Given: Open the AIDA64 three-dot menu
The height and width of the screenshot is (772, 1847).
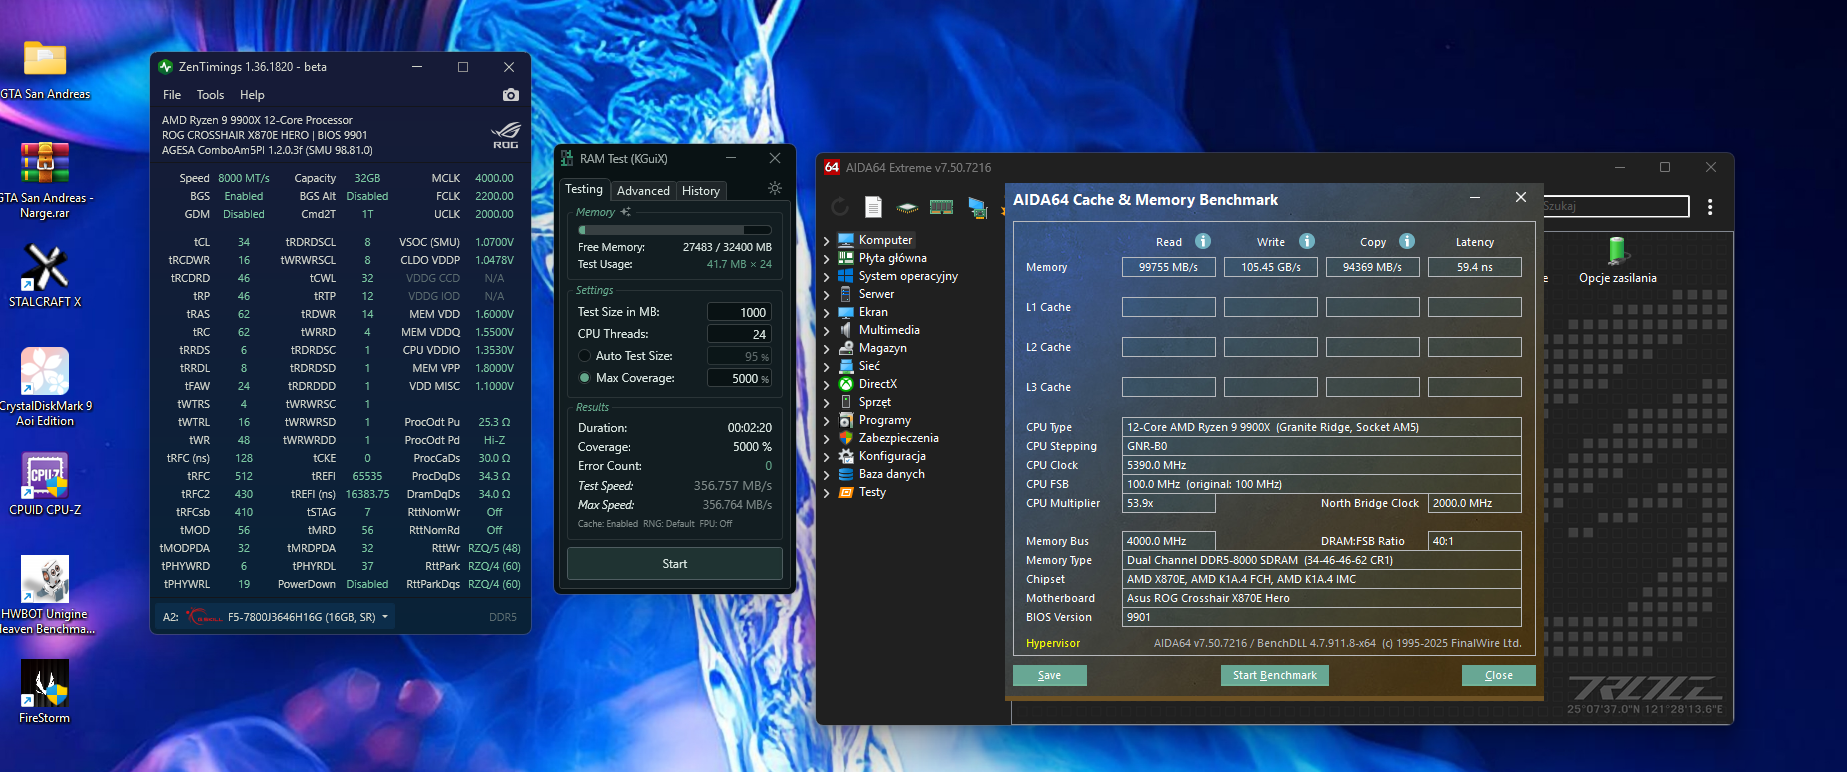Looking at the screenshot, I should pyautogui.click(x=1709, y=207).
